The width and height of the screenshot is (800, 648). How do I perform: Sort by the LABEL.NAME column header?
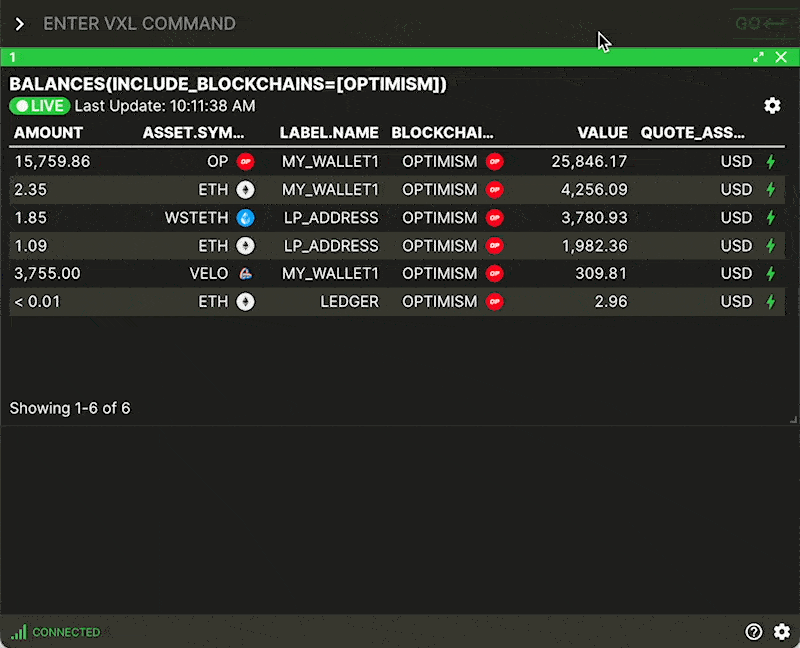(x=329, y=133)
